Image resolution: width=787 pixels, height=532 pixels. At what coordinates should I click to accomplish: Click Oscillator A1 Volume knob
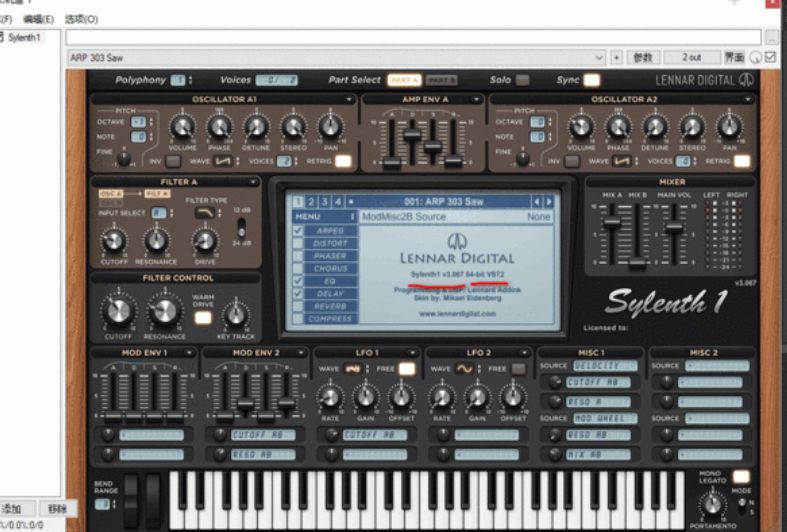tap(183, 127)
